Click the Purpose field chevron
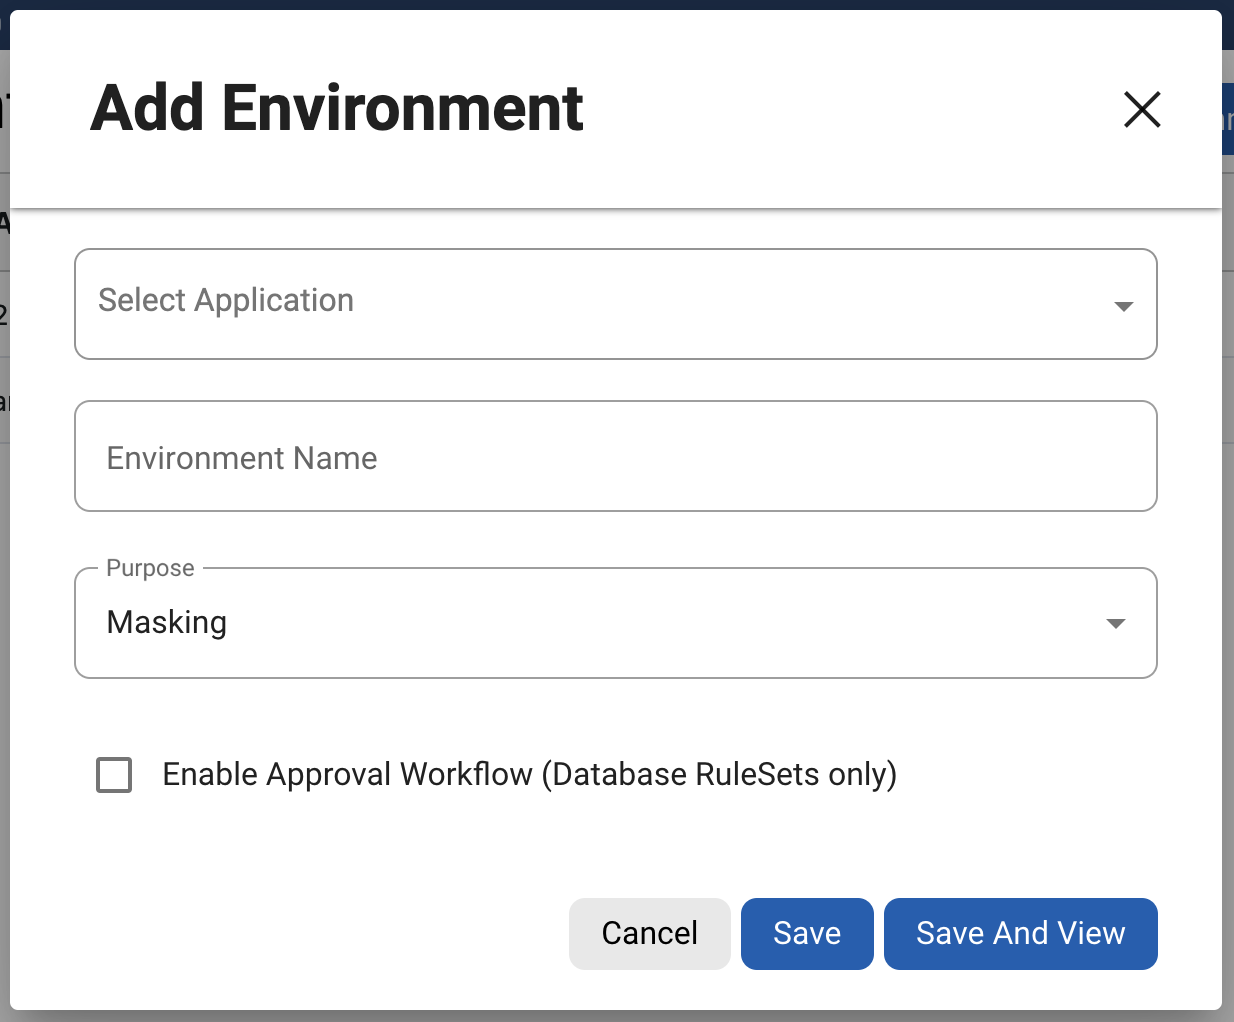Viewport: 1234px width, 1022px height. tap(1115, 623)
